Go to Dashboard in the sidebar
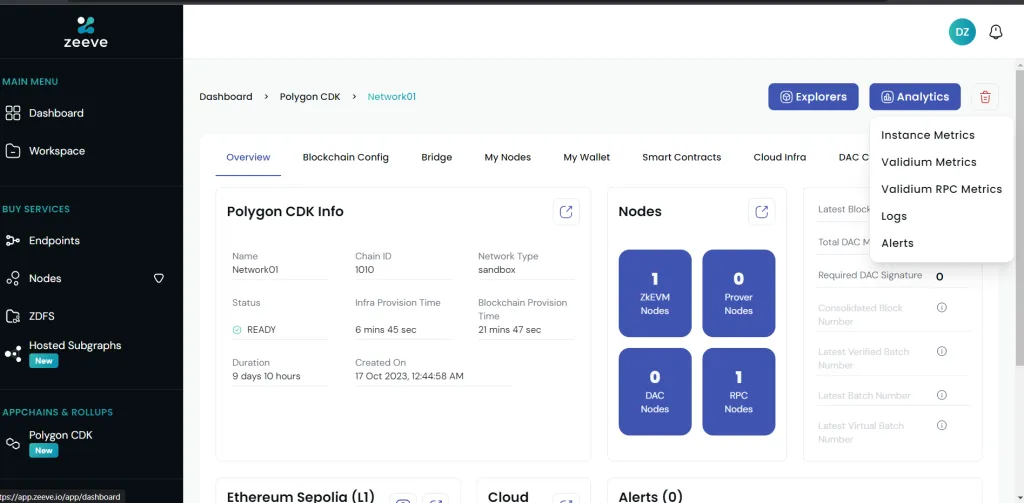Image resolution: width=1024 pixels, height=503 pixels. point(56,113)
